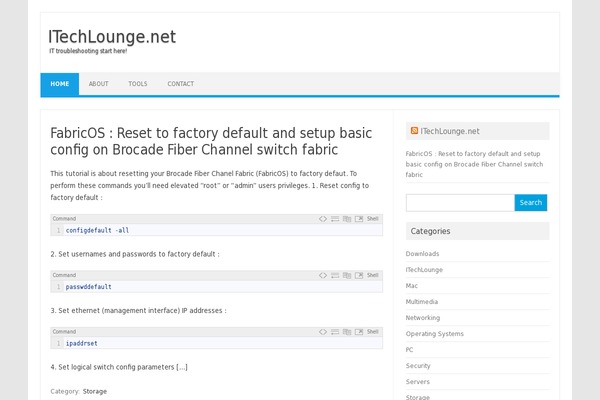Click '2. Set usernames and passwords' text
Screen dimensions: 600x400
point(135,254)
